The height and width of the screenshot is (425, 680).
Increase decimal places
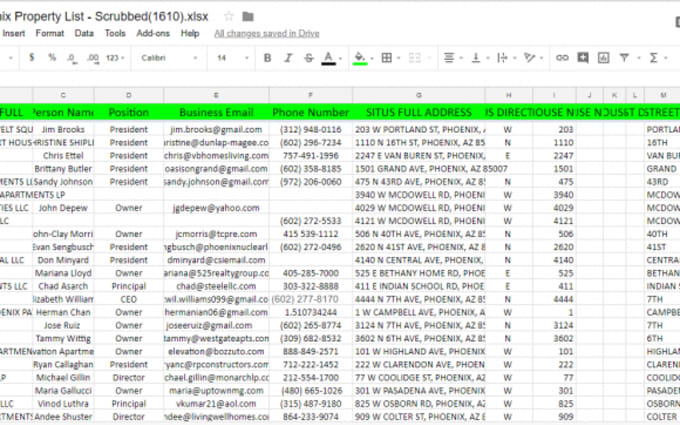click(x=93, y=58)
